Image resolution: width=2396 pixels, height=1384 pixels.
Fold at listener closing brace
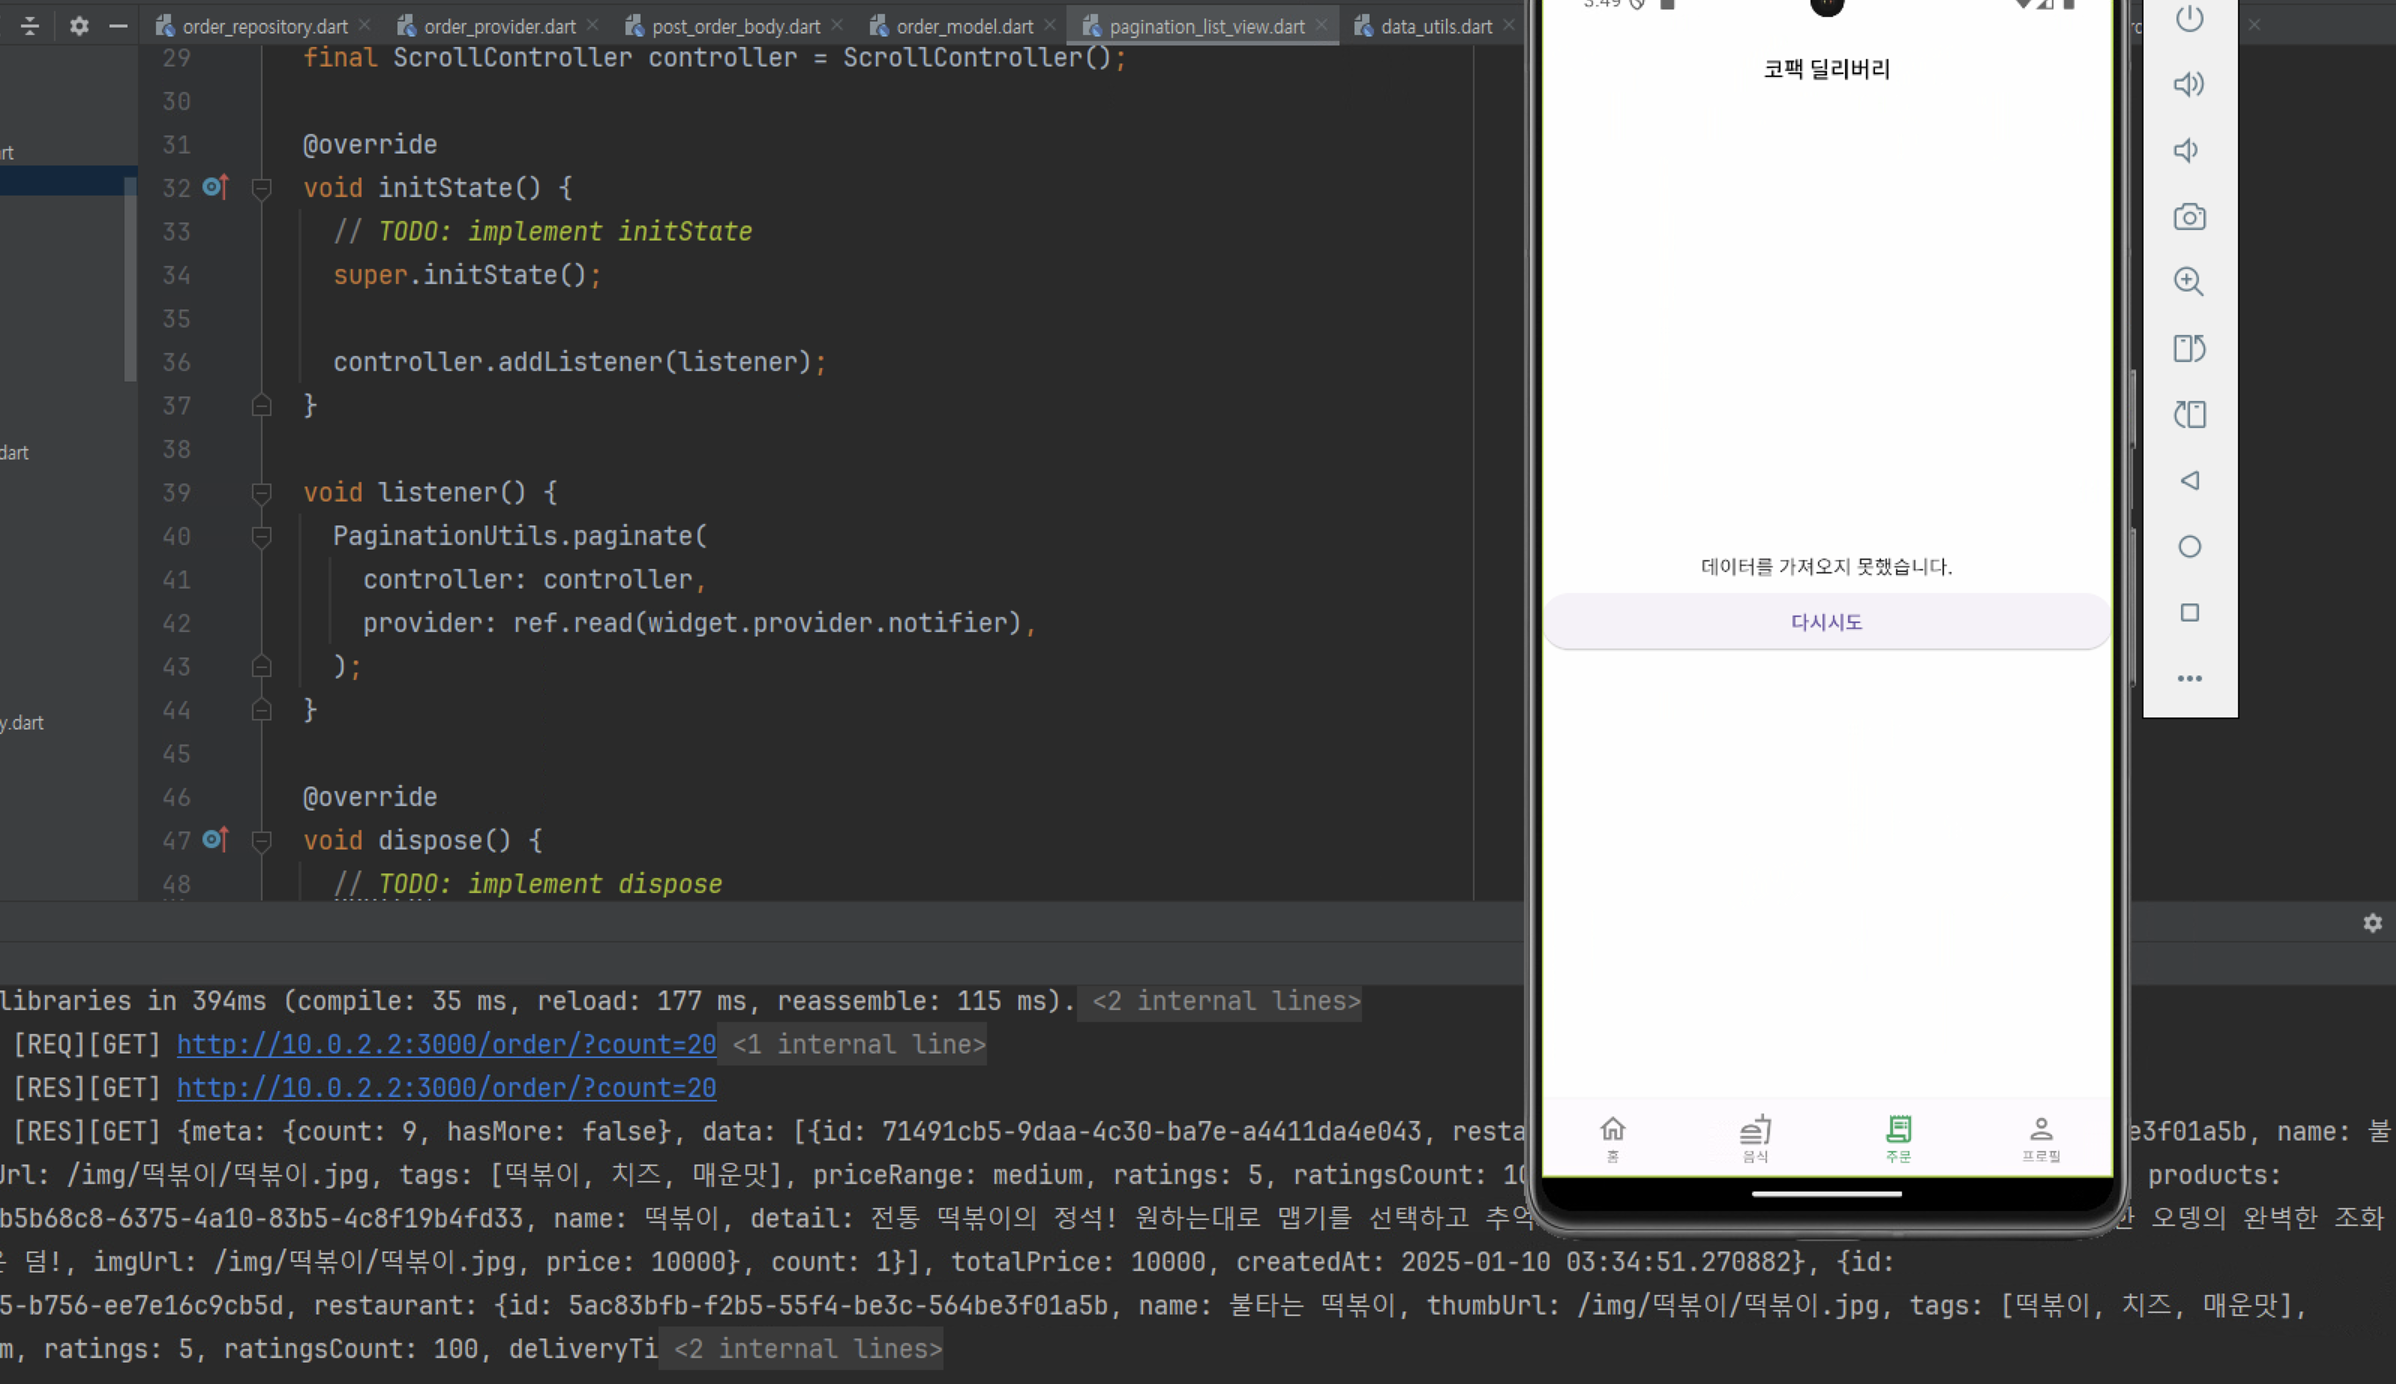pyautogui.click(x=262, y=710)
